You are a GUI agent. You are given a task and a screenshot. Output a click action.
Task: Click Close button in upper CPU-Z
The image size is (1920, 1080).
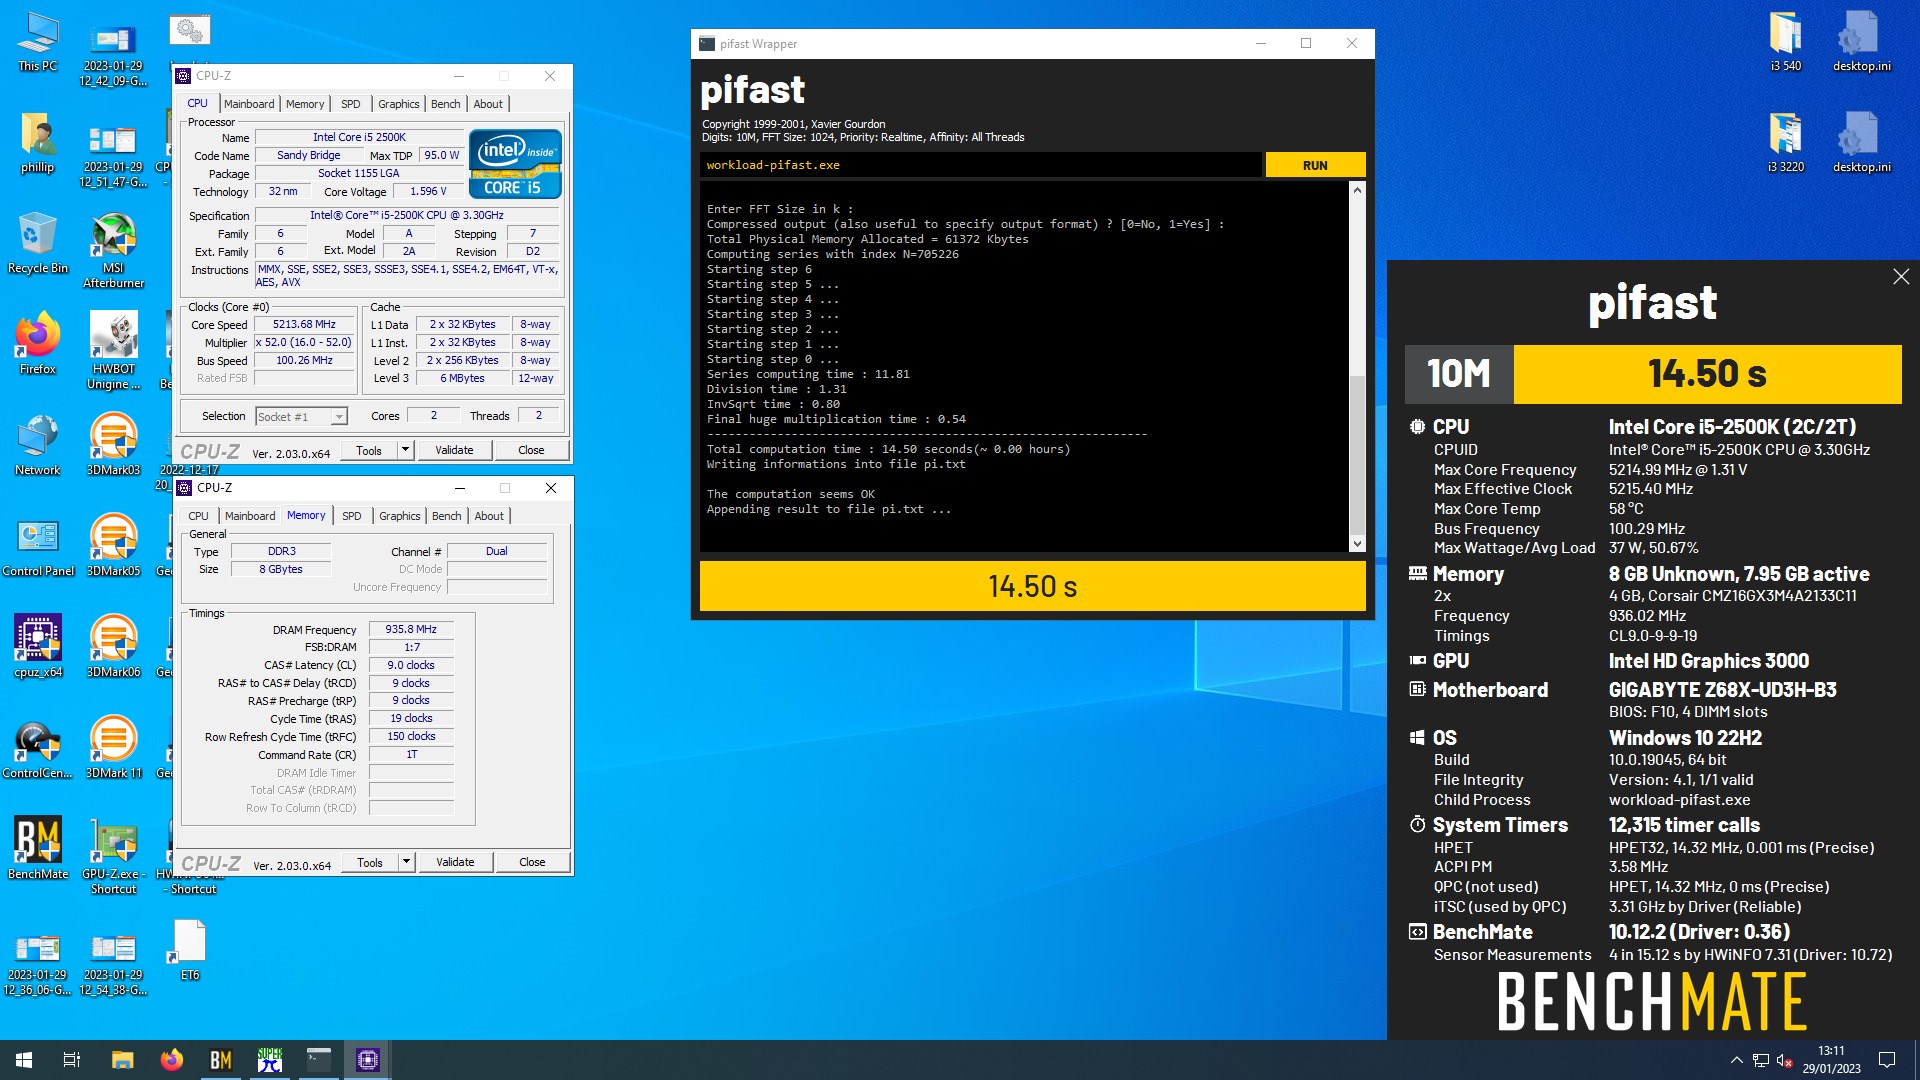click(x=531, y=450)
